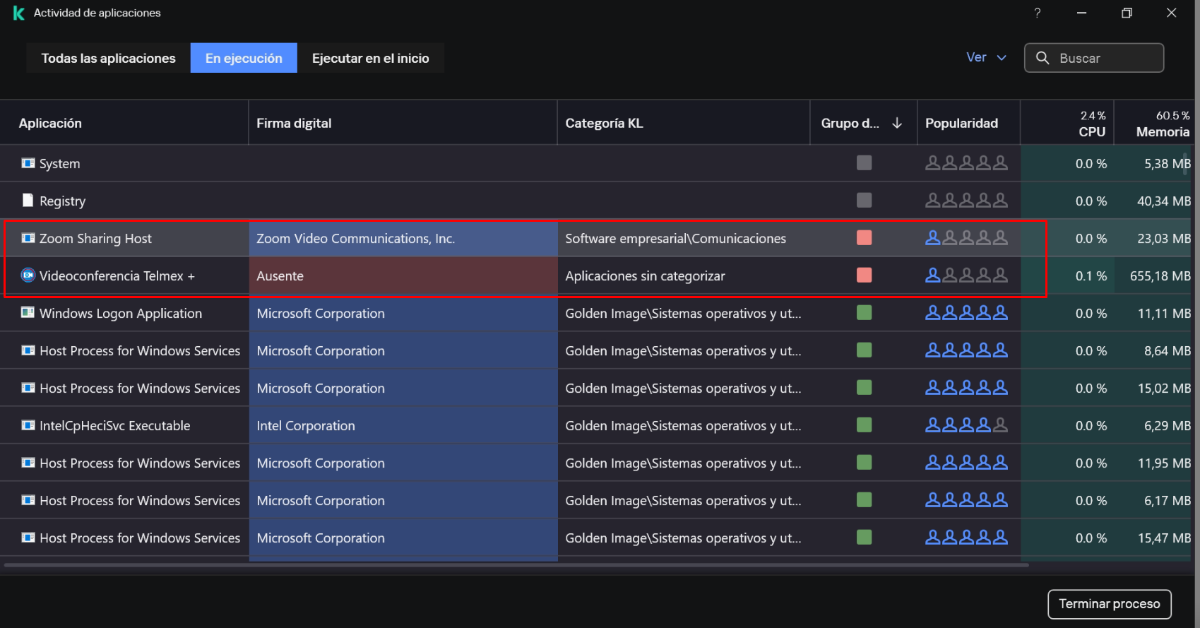This screenshot has width=1200, height=628.
Task: Click the Aplicaciones sin categorizar category cell
Action: pyautogui.click(x=683, y=275)
